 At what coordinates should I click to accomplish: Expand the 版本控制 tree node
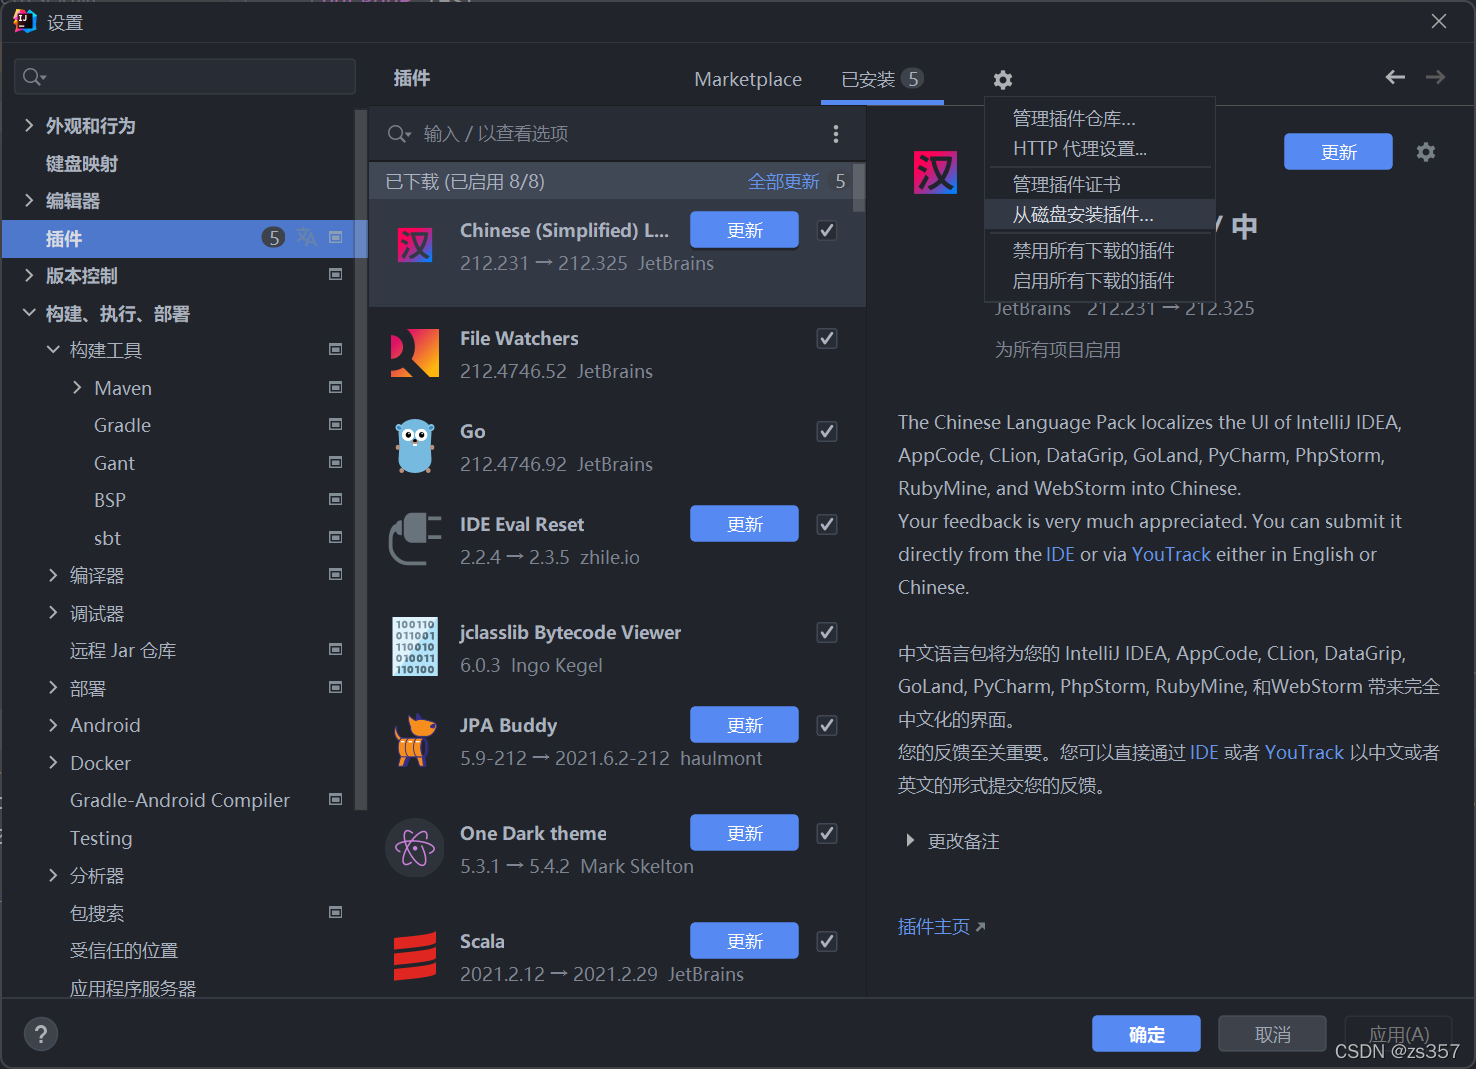coord(29,275)
